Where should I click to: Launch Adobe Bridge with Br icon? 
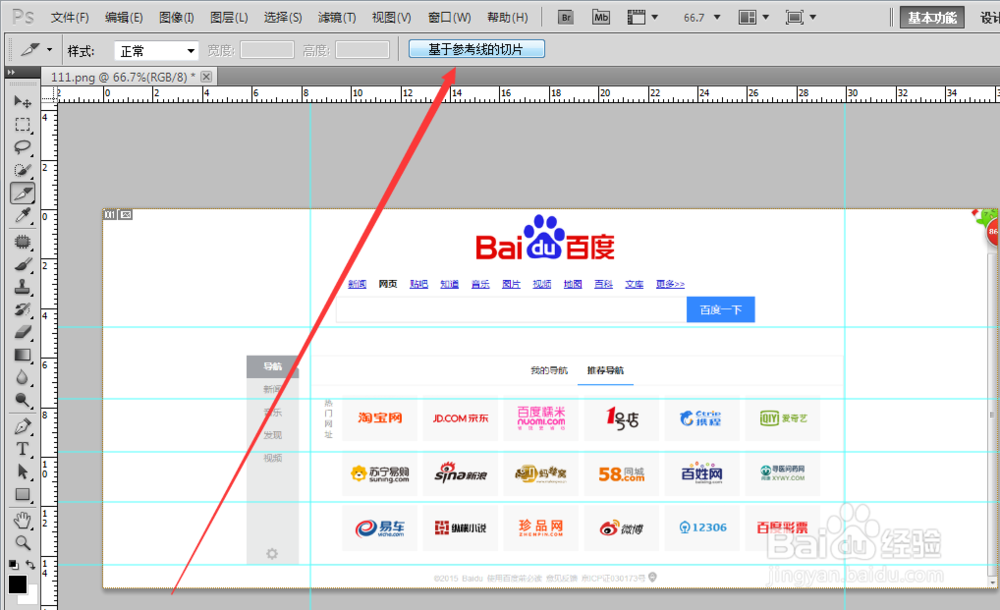(x=565, y=17)
